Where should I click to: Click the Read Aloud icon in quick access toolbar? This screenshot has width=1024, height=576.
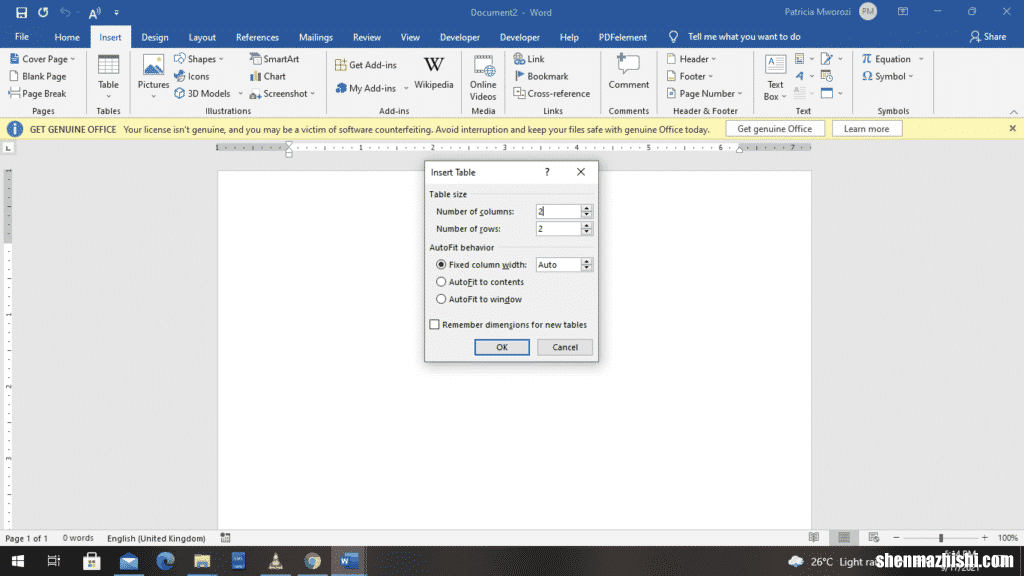click(95, 12)
